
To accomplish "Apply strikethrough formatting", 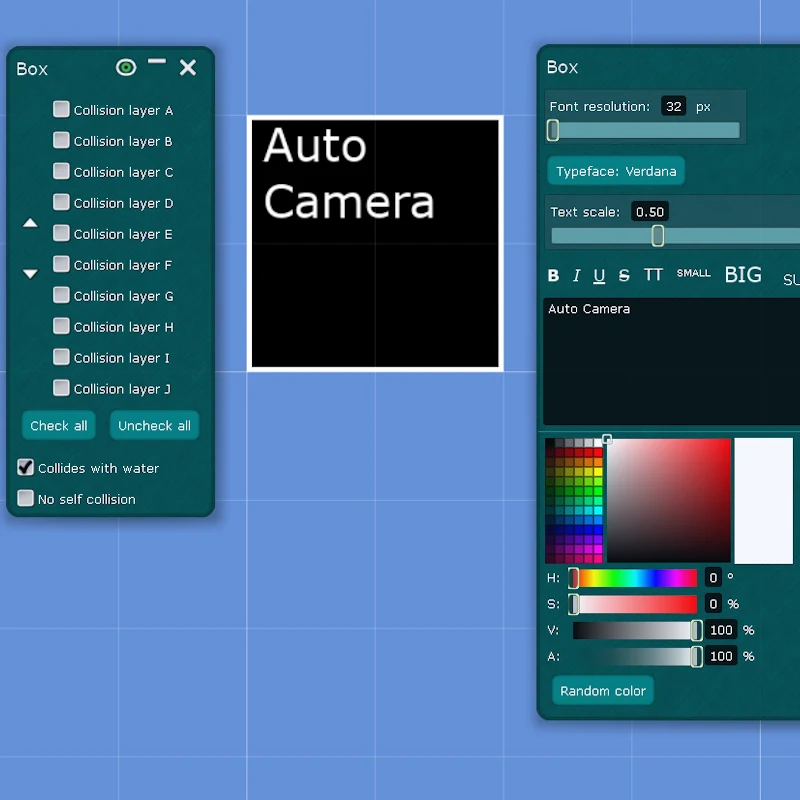I will 624,275.
